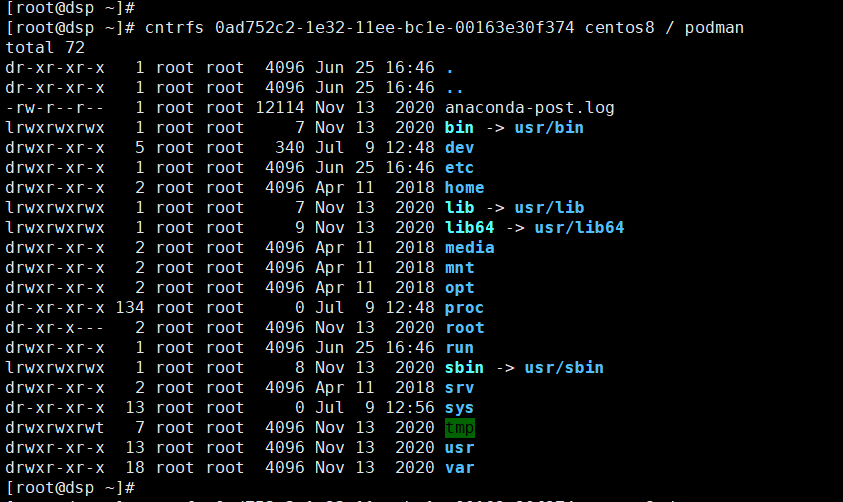Select the srv directory name
This screenshot has width=843, height=502.
click(x=459, y=388)
